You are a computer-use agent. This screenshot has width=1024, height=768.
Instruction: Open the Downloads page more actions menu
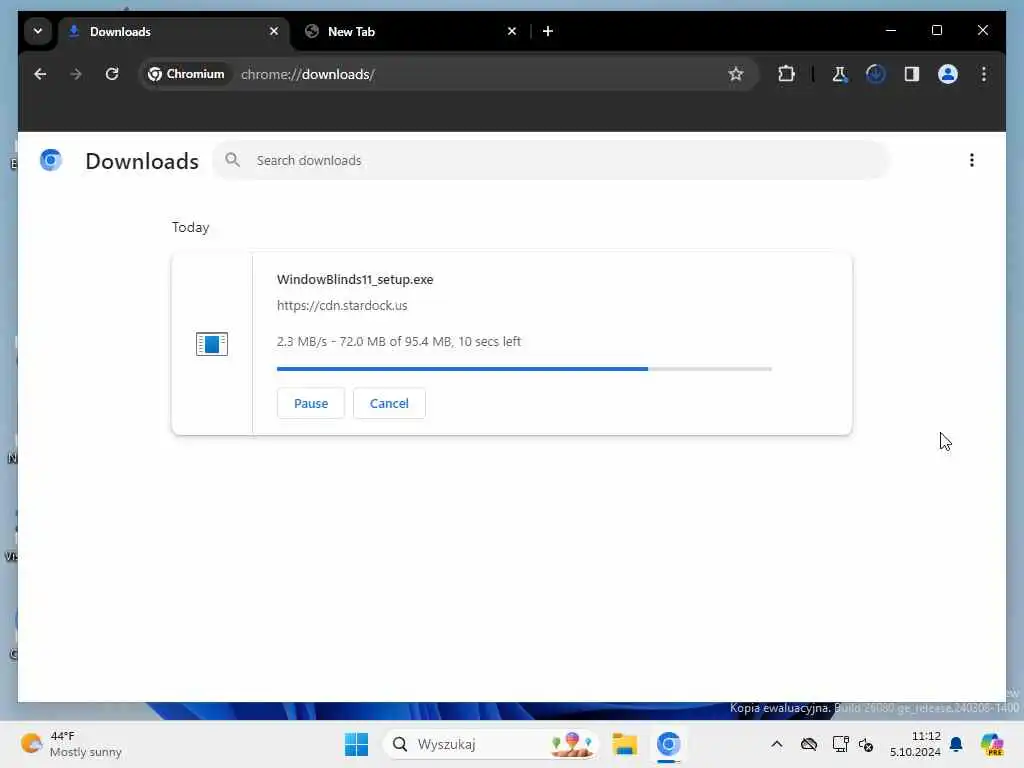(972, 161)
